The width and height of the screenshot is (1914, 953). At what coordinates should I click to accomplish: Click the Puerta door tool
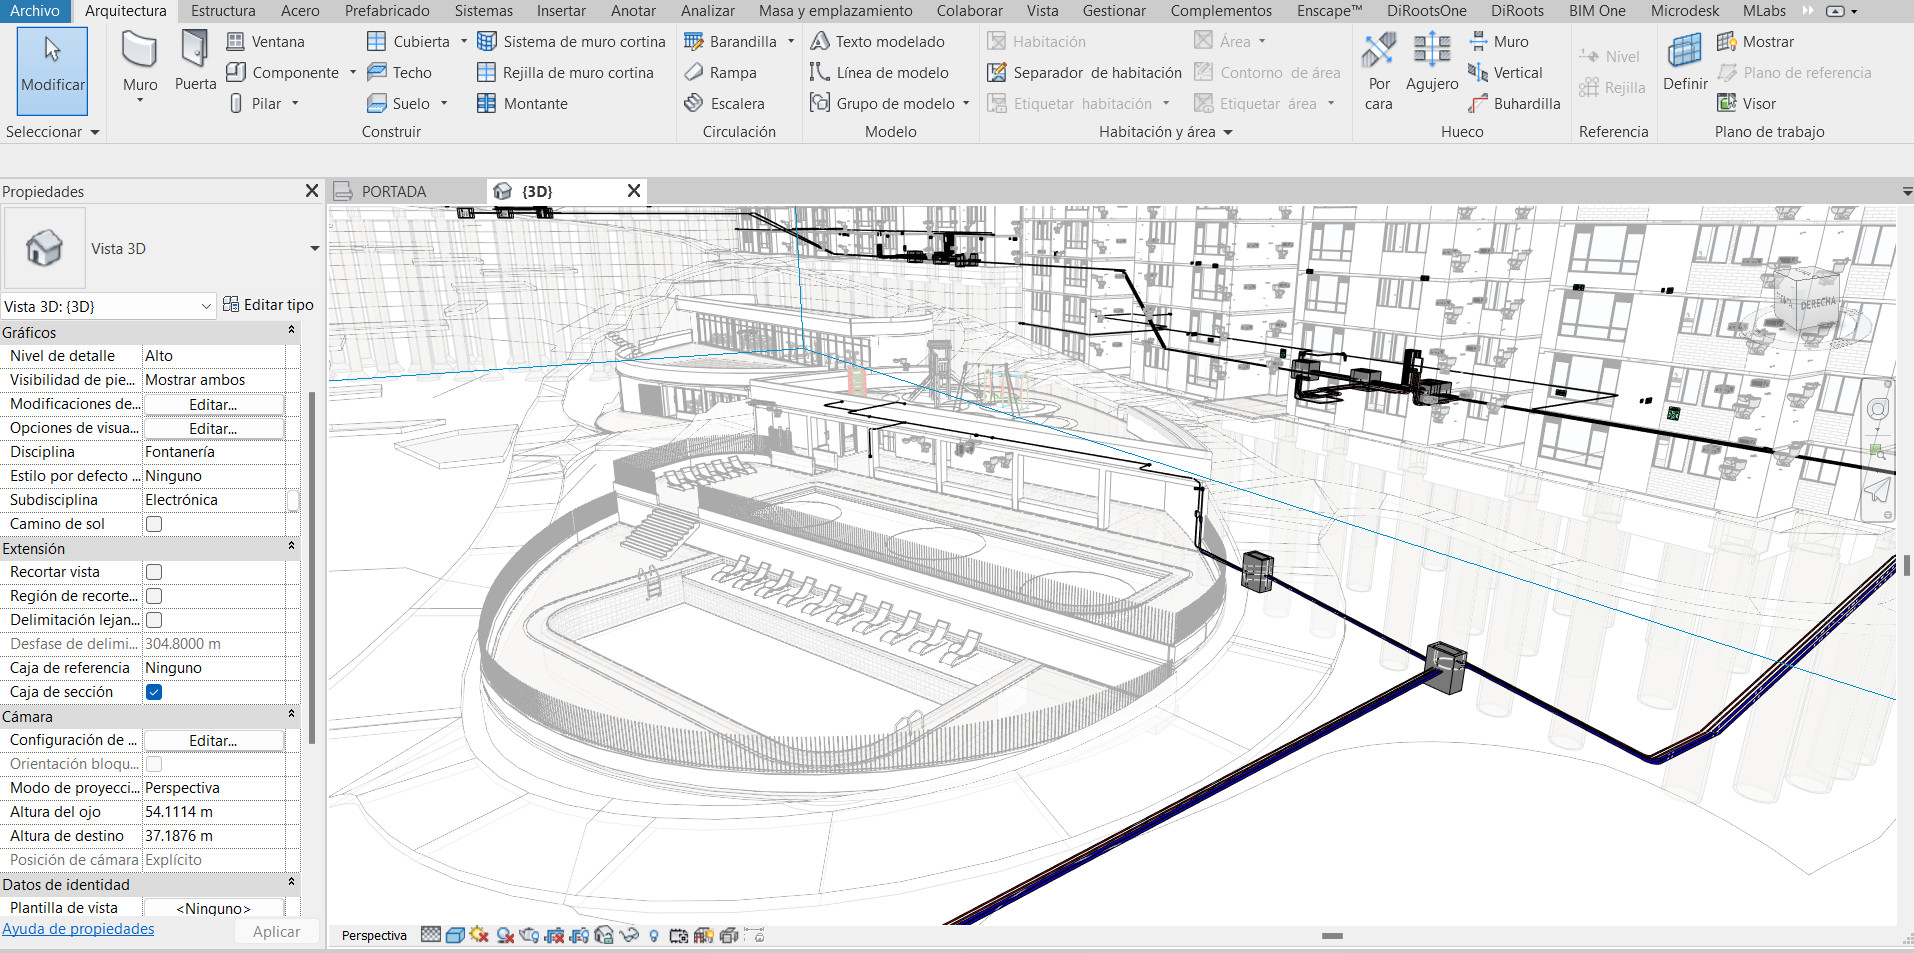click(195, 62)
